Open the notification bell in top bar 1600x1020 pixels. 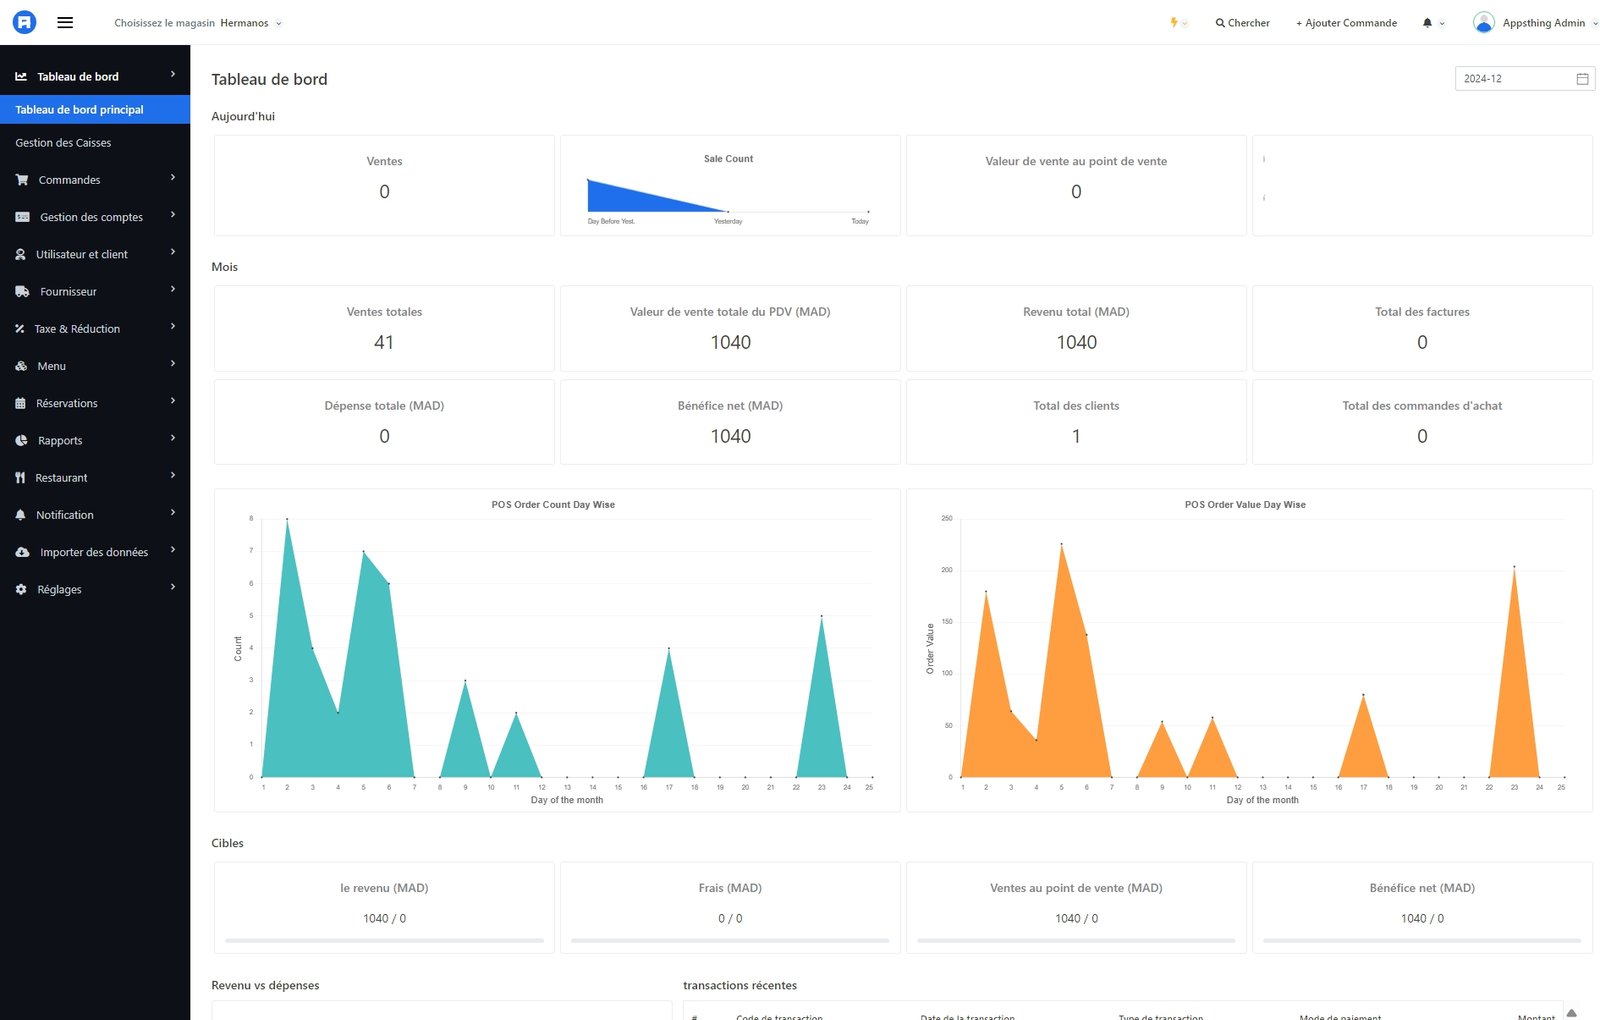[1427, 23]
